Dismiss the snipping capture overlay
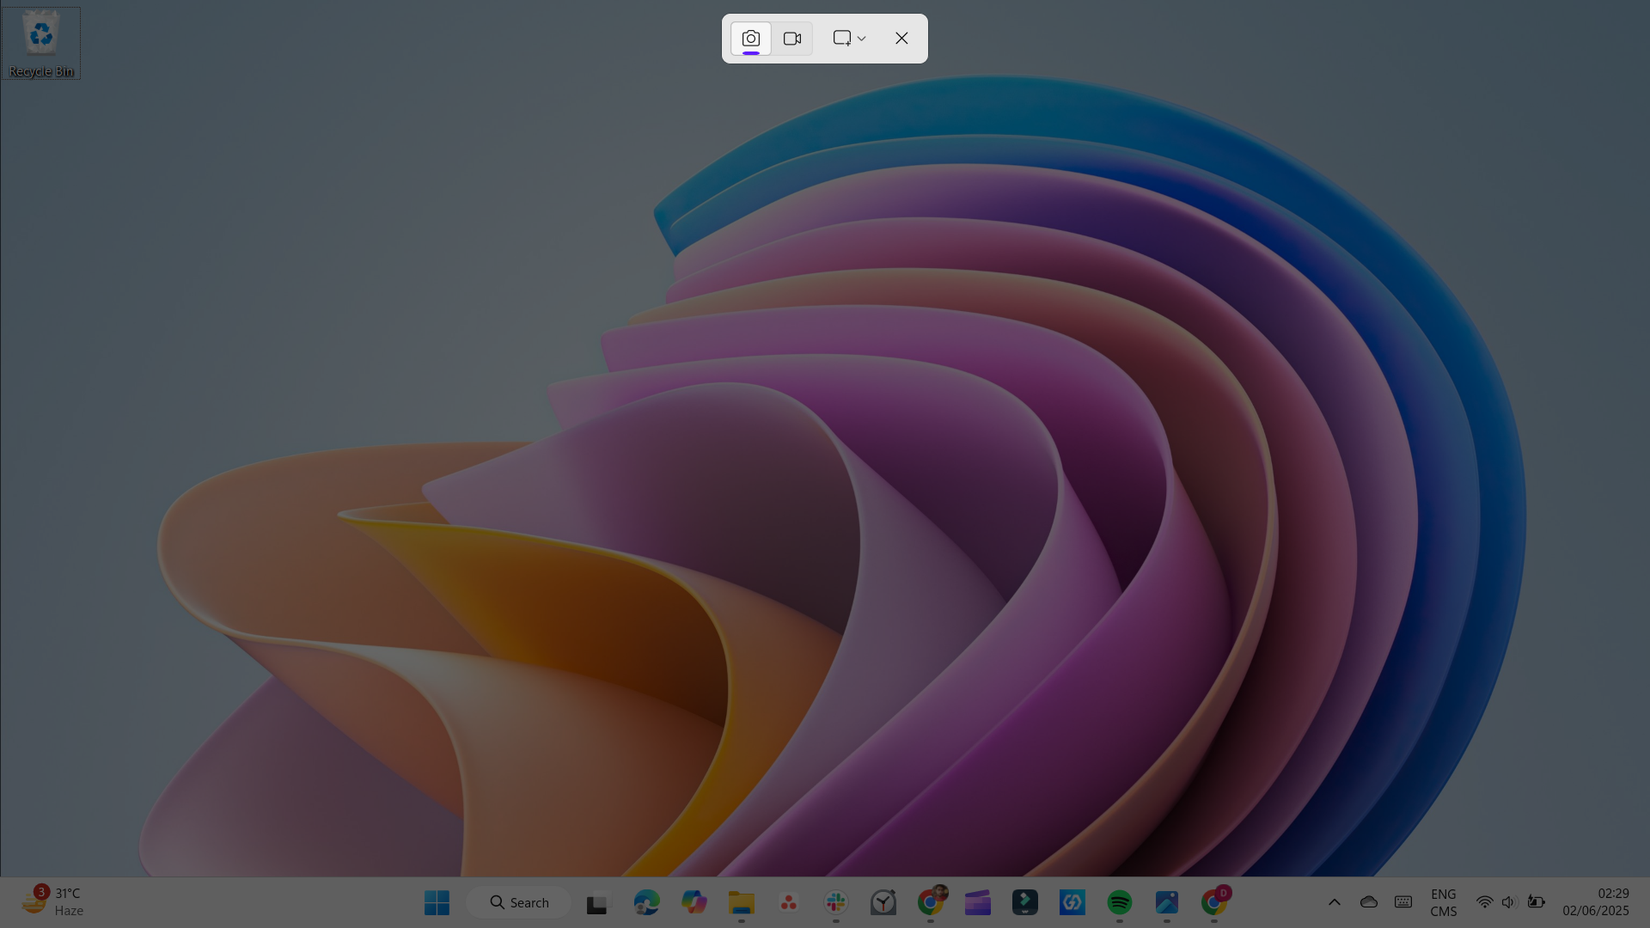 901,38
